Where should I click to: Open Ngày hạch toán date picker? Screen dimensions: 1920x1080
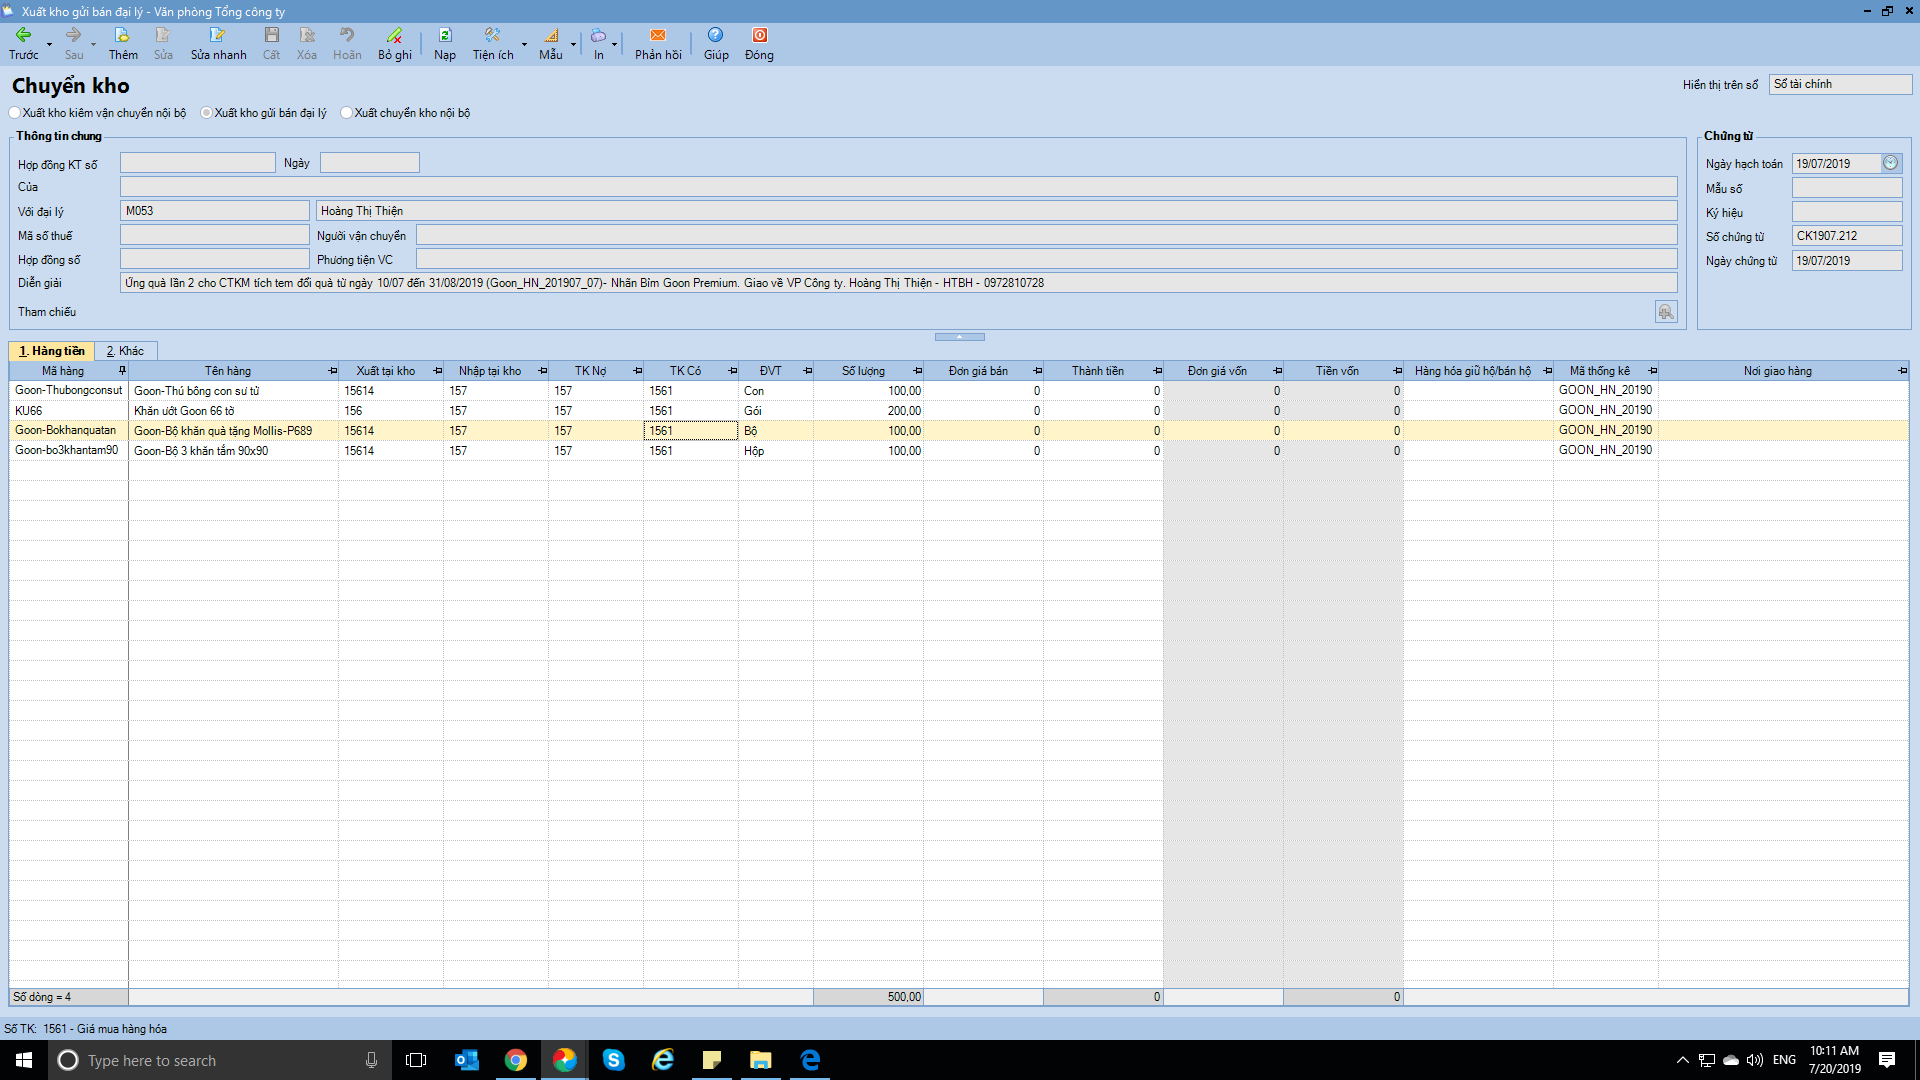1890,163
